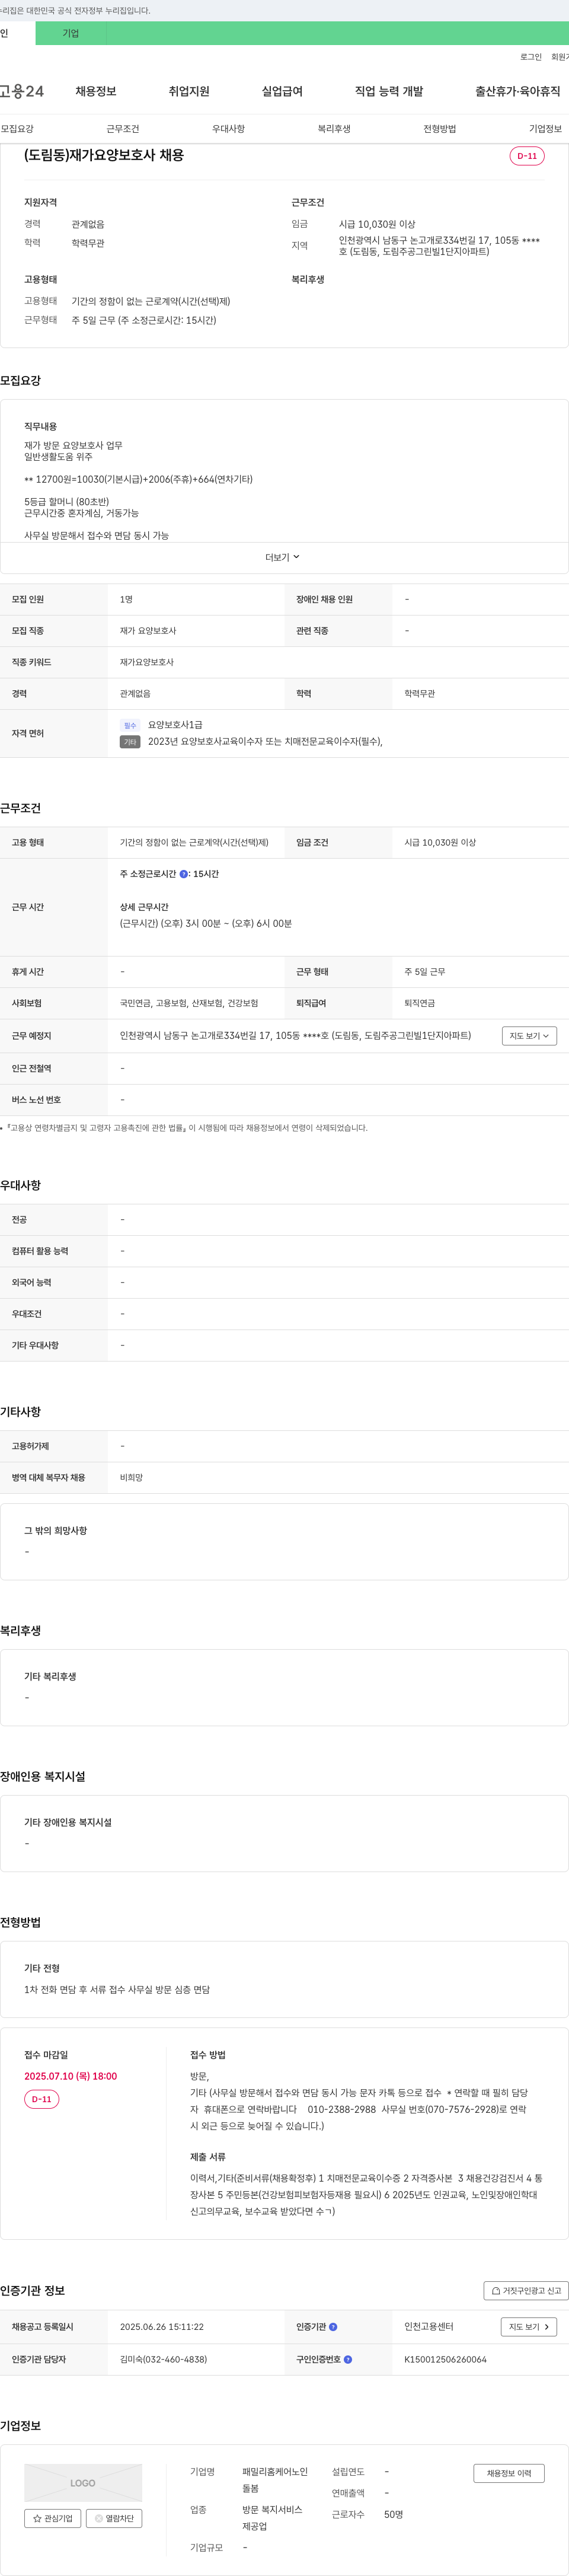Click the 5등급 할머니 (80초반) line
Image resolution: width=569 pixels, height=2576 pixels.
(x=67, y=502)
